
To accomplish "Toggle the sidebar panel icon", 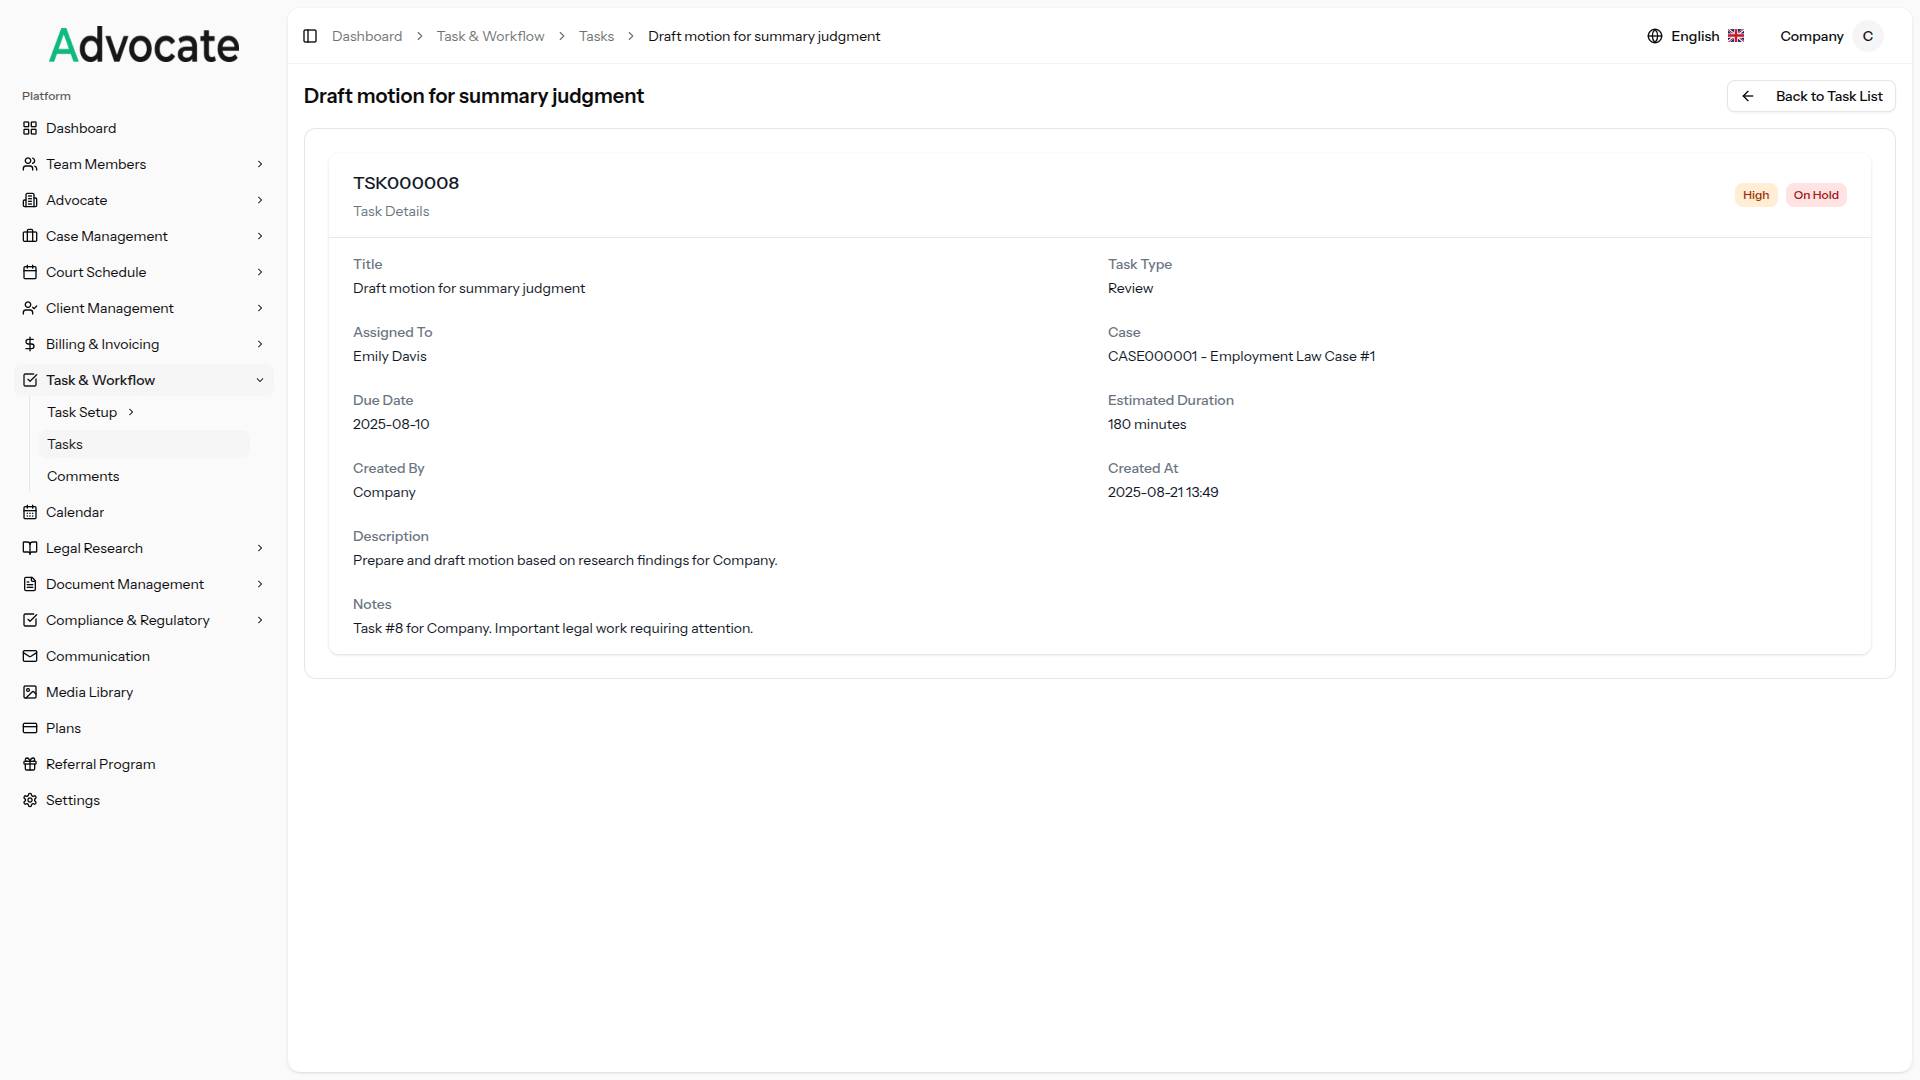I will pos(310,36).
